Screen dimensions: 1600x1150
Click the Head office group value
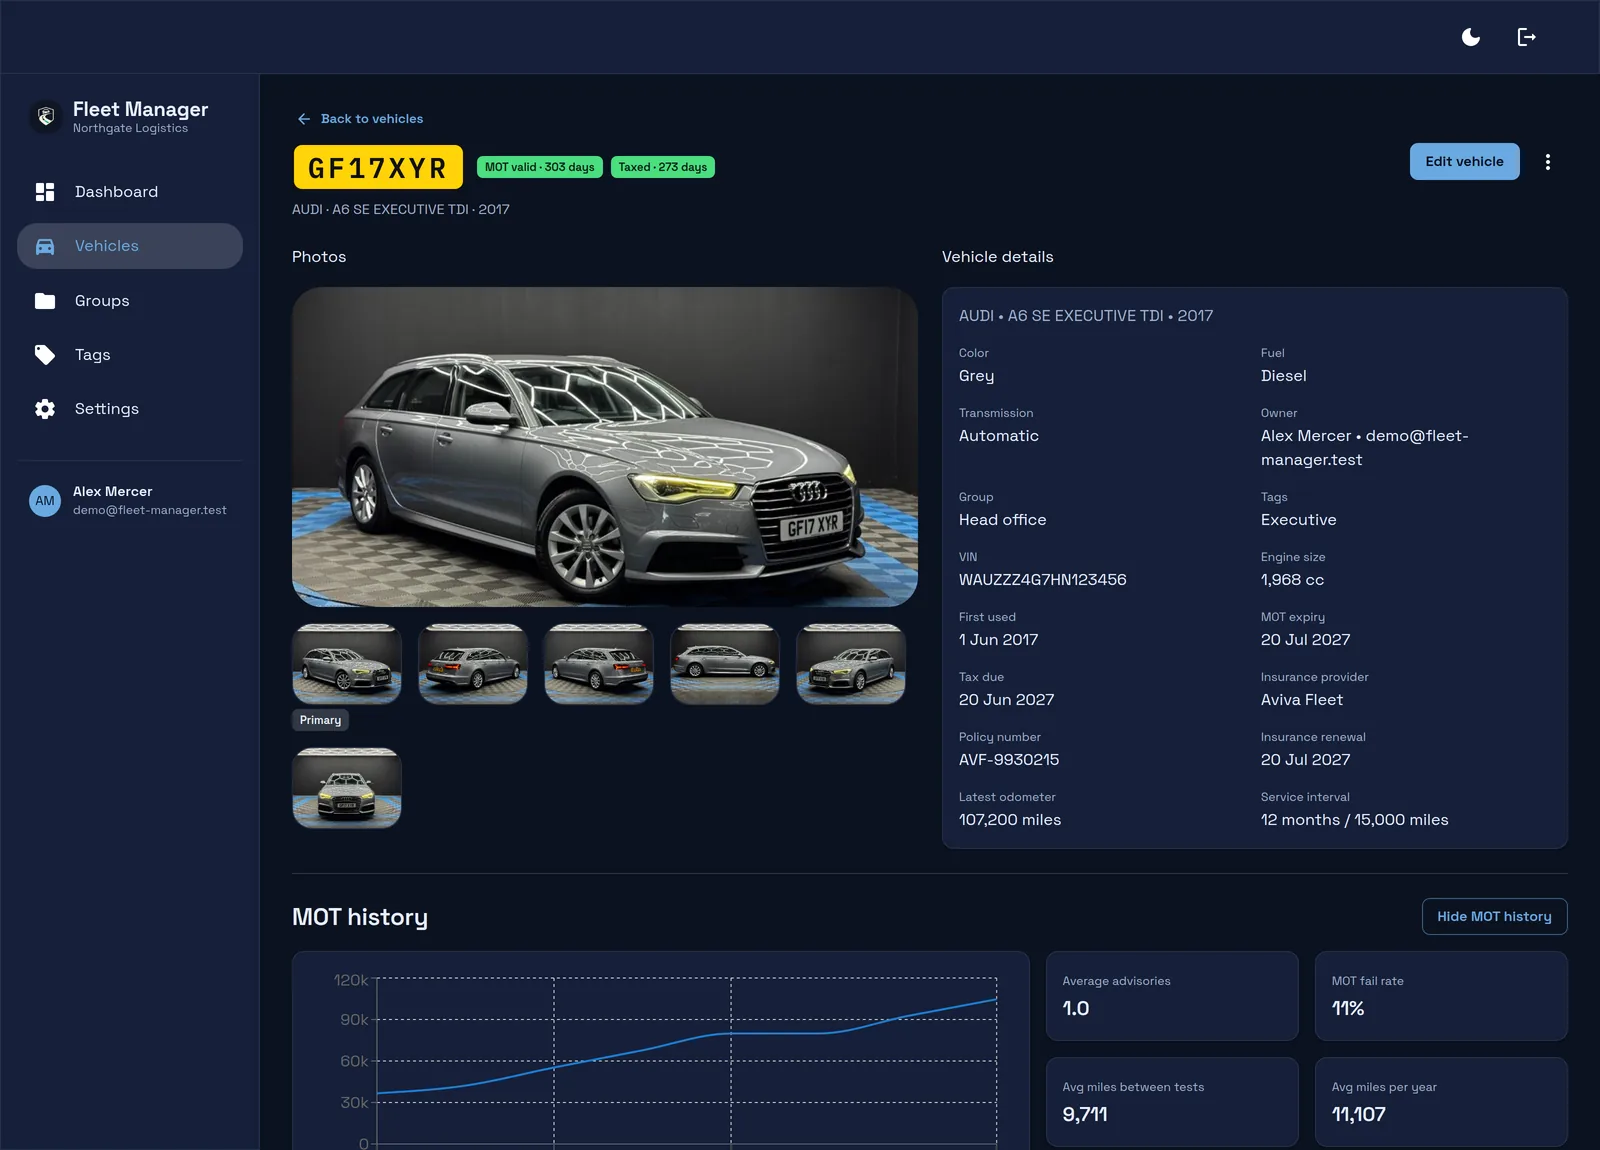(x=1002, y=520)
